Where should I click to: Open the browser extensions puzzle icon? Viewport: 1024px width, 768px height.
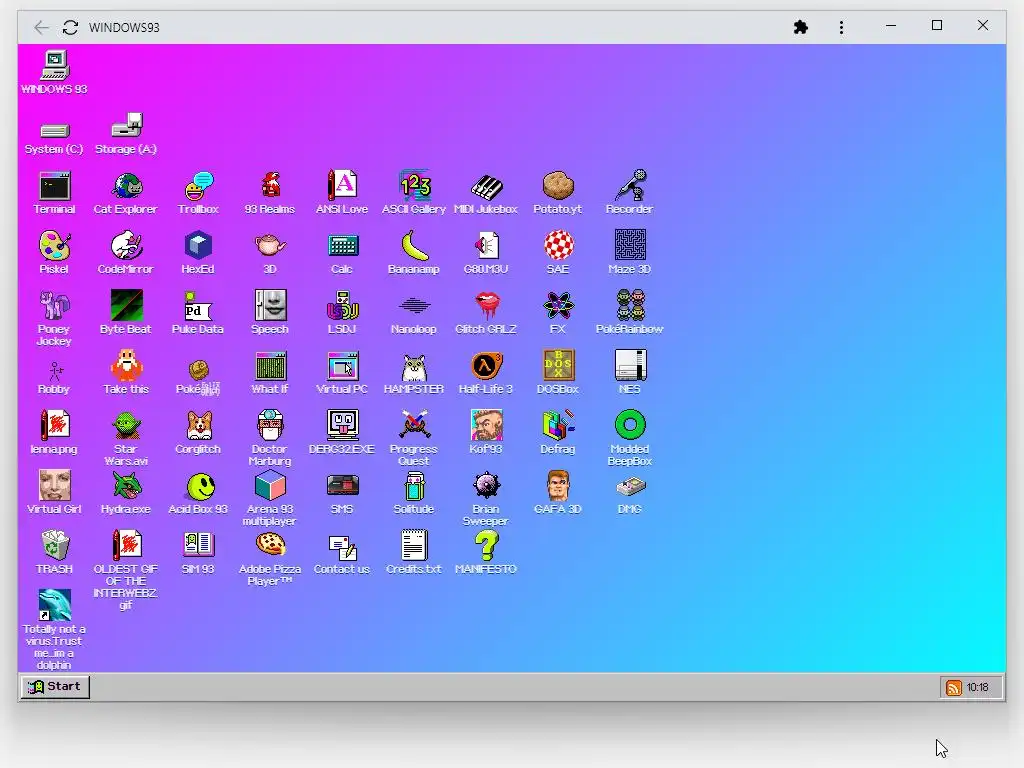pos(801,27)
